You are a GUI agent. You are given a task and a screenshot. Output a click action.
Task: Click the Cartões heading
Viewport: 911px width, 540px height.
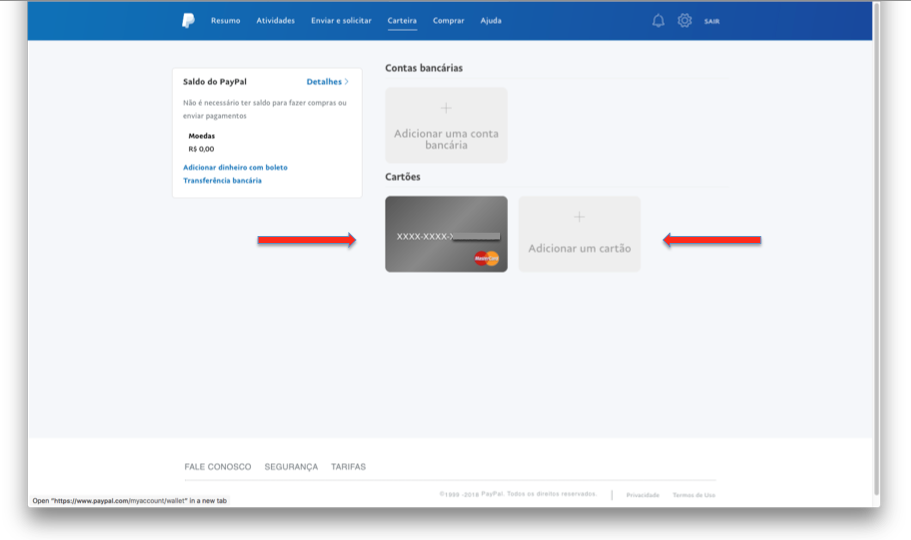coord(403,177)
